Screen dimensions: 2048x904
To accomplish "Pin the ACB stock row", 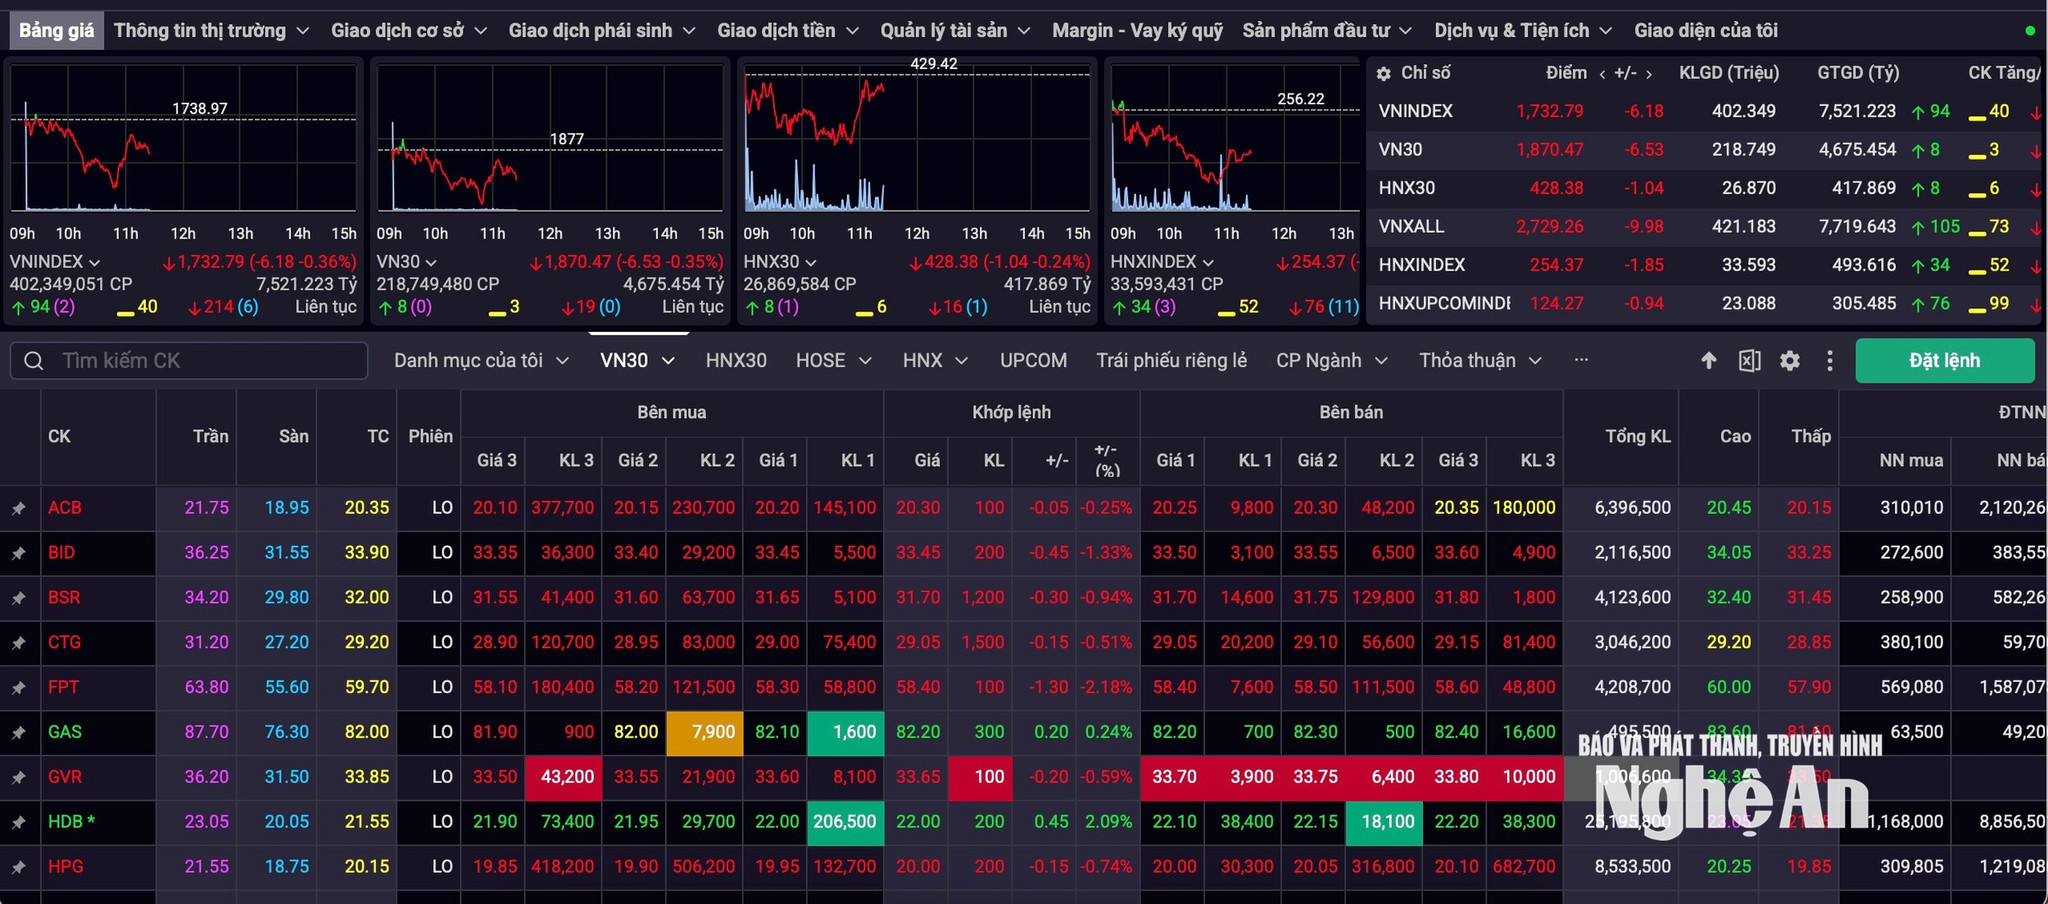I will point(18,508).
